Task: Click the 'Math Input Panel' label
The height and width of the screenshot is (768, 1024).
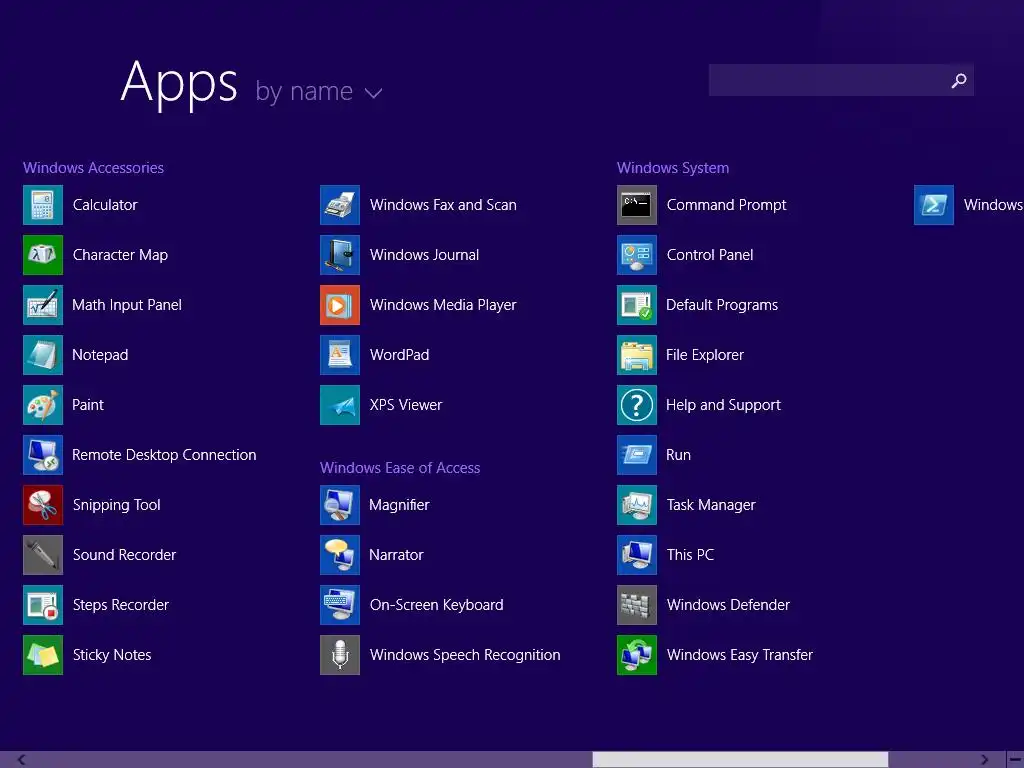Action: tap(127, 305)
